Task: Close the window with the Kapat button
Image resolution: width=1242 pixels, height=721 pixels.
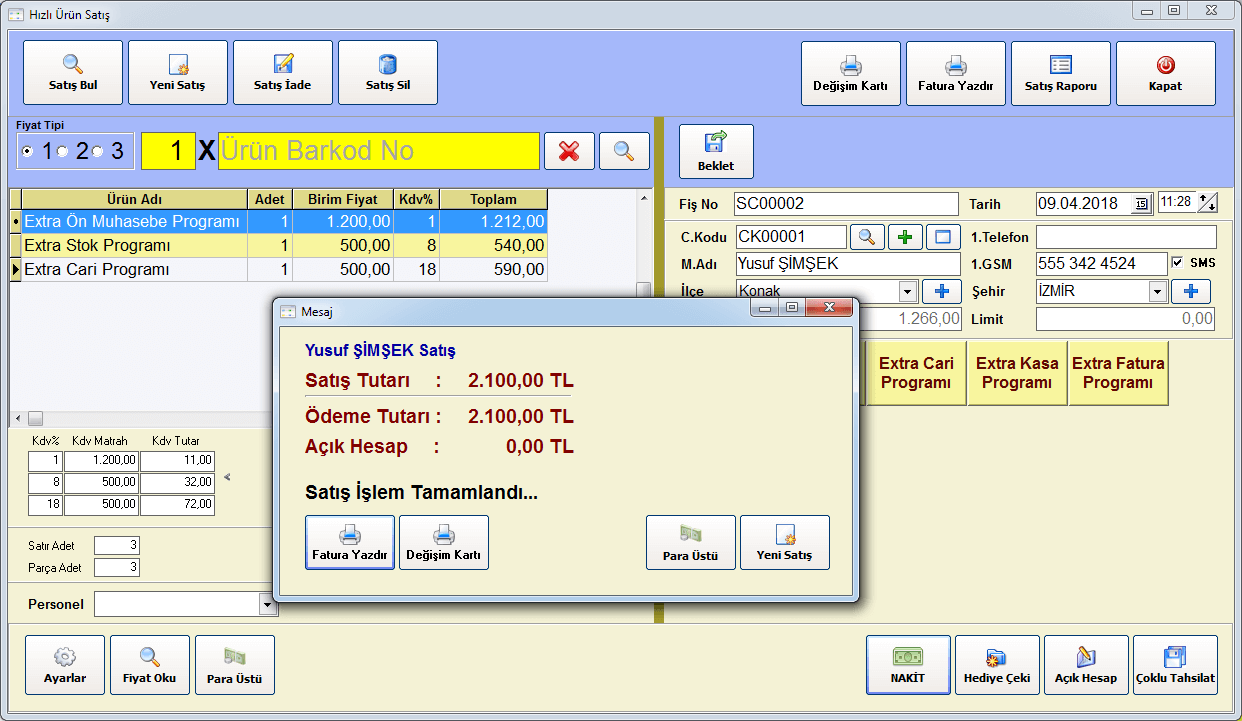Action: pos(1166,74)
